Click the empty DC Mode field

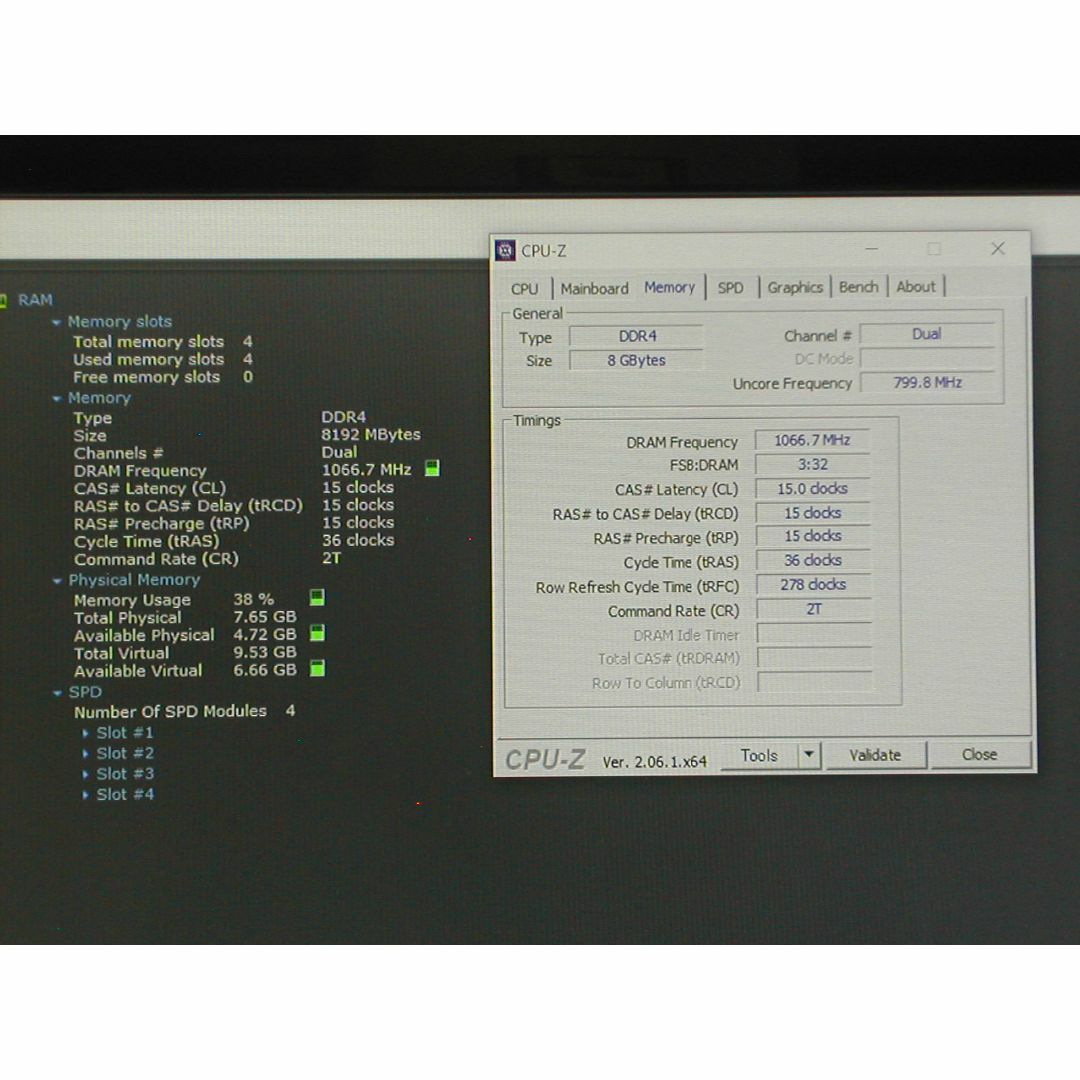(x=926, y=358)
